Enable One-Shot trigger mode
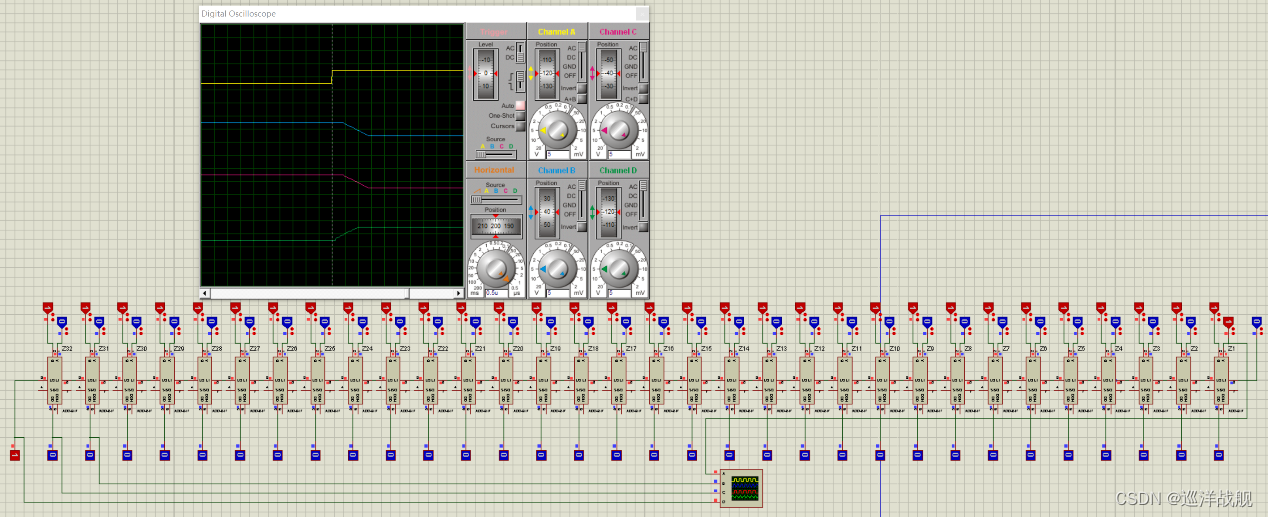 [x=520, y=116]
